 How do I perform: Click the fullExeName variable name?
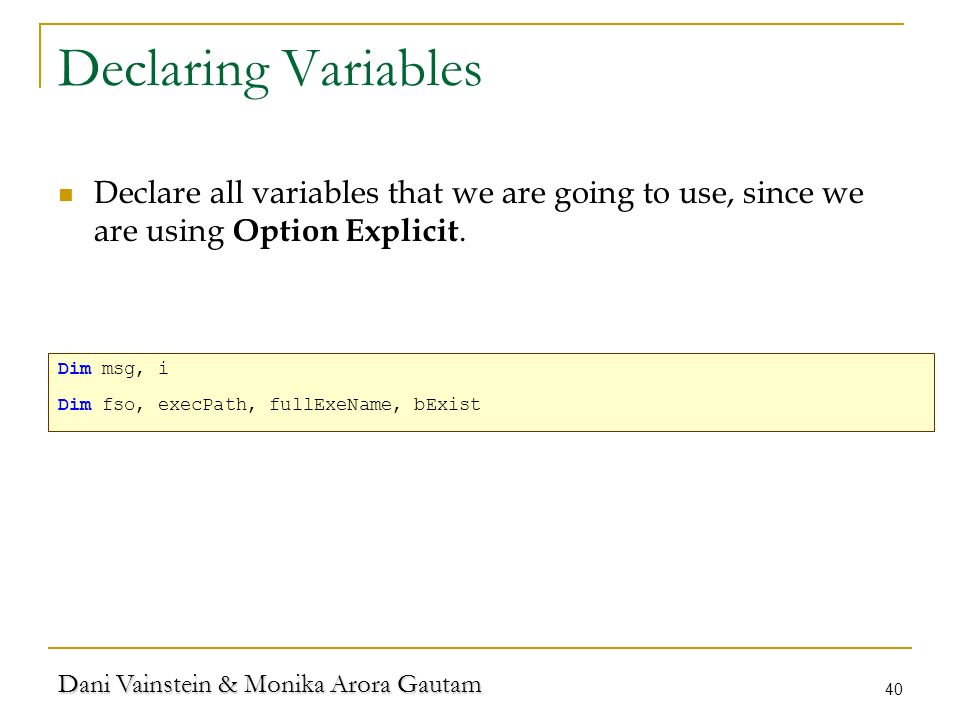pos(330,405)
